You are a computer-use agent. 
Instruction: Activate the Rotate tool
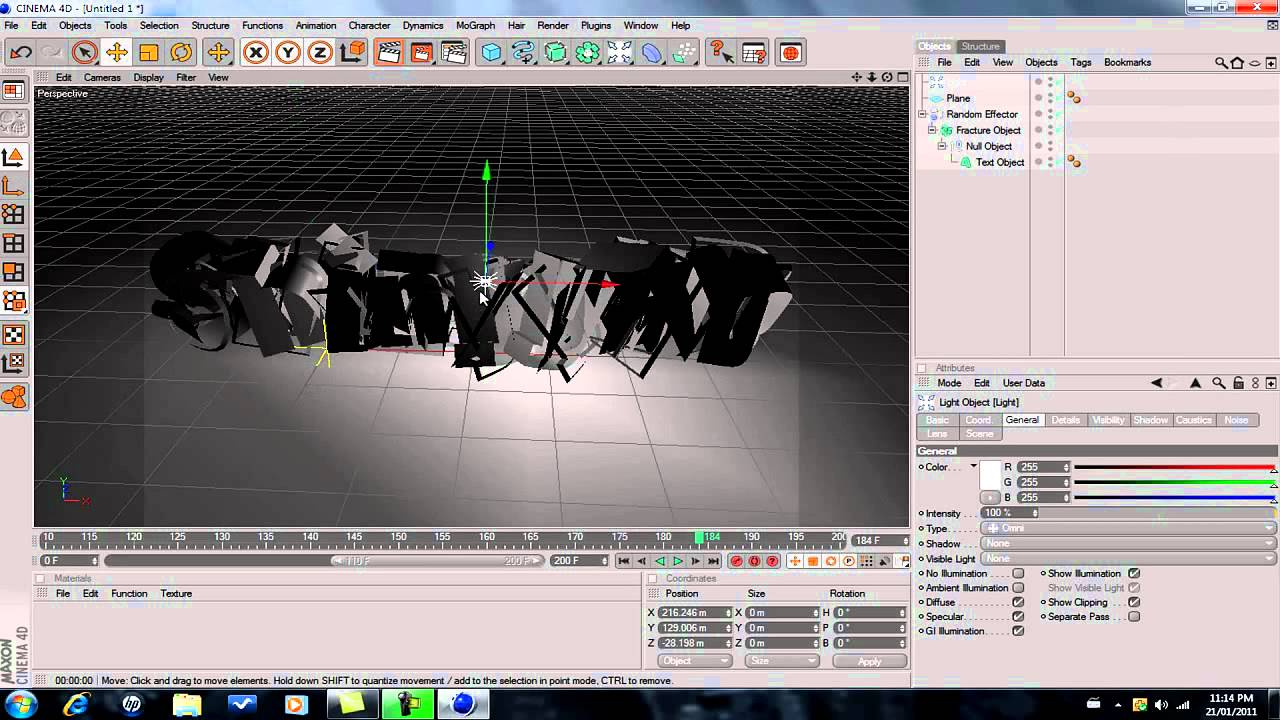181,53
